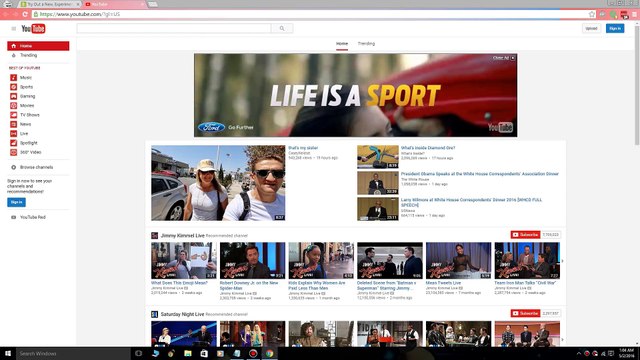Bookmark page with the star icon
The width and height of the screenshot is (640, 360).
(592, 14)
